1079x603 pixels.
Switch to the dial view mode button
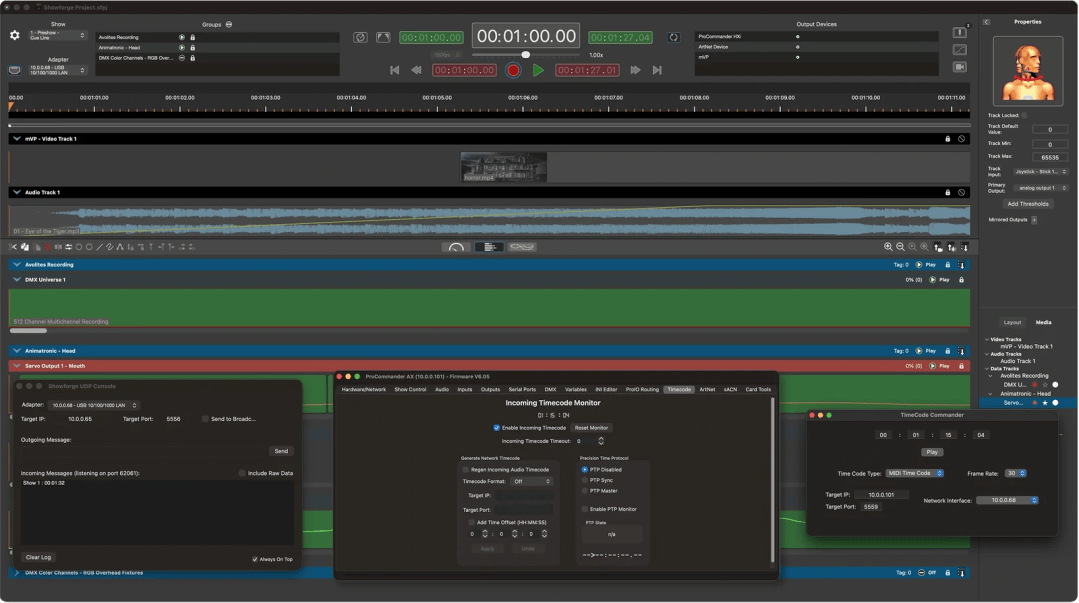pyautogui.click(x=456, y=247)
